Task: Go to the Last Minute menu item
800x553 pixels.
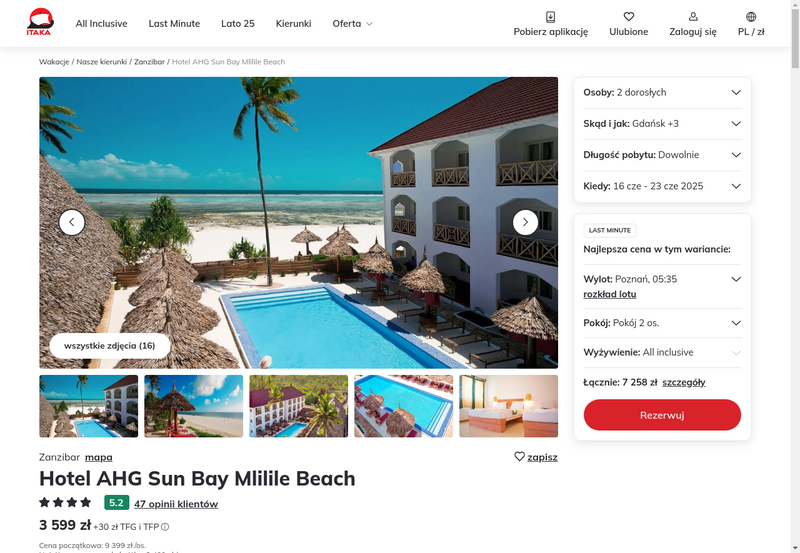Action: pos(174,23)
